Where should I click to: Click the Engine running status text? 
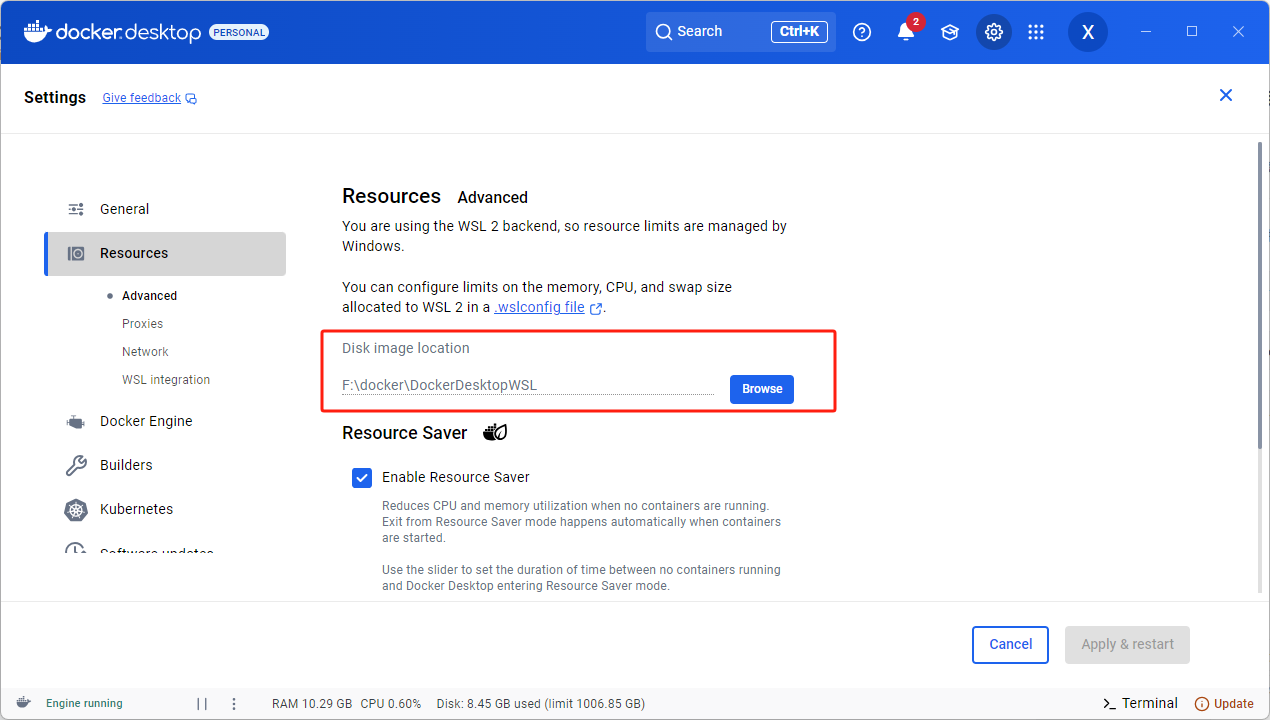(x=84, y=704)
